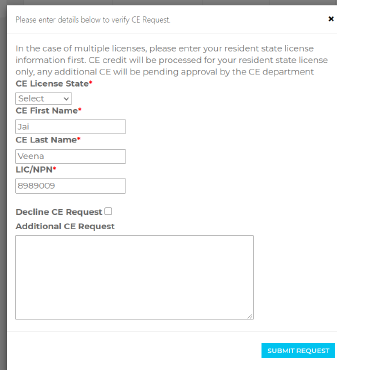Click the empty footer area beside Submit Request

pyautogui.click(x=133, y=351)
